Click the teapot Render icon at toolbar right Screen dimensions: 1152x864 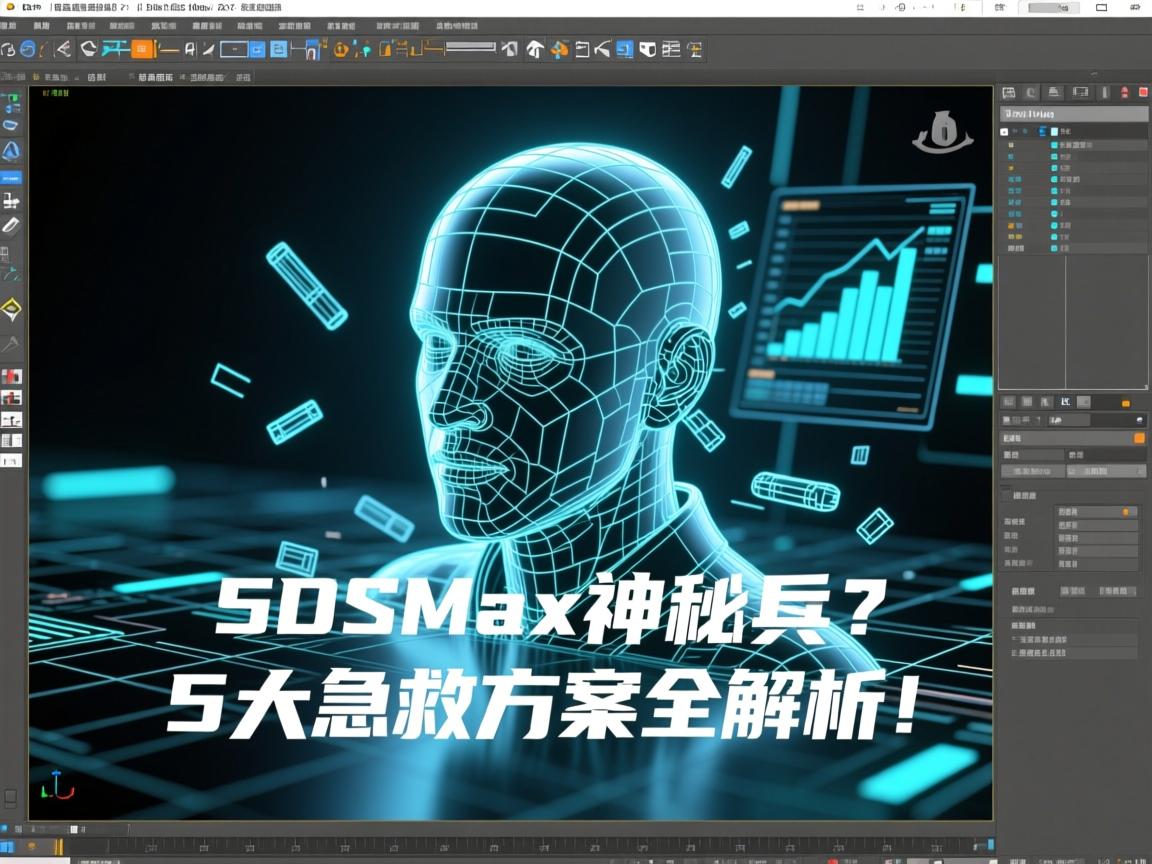[x=694, y=49]
